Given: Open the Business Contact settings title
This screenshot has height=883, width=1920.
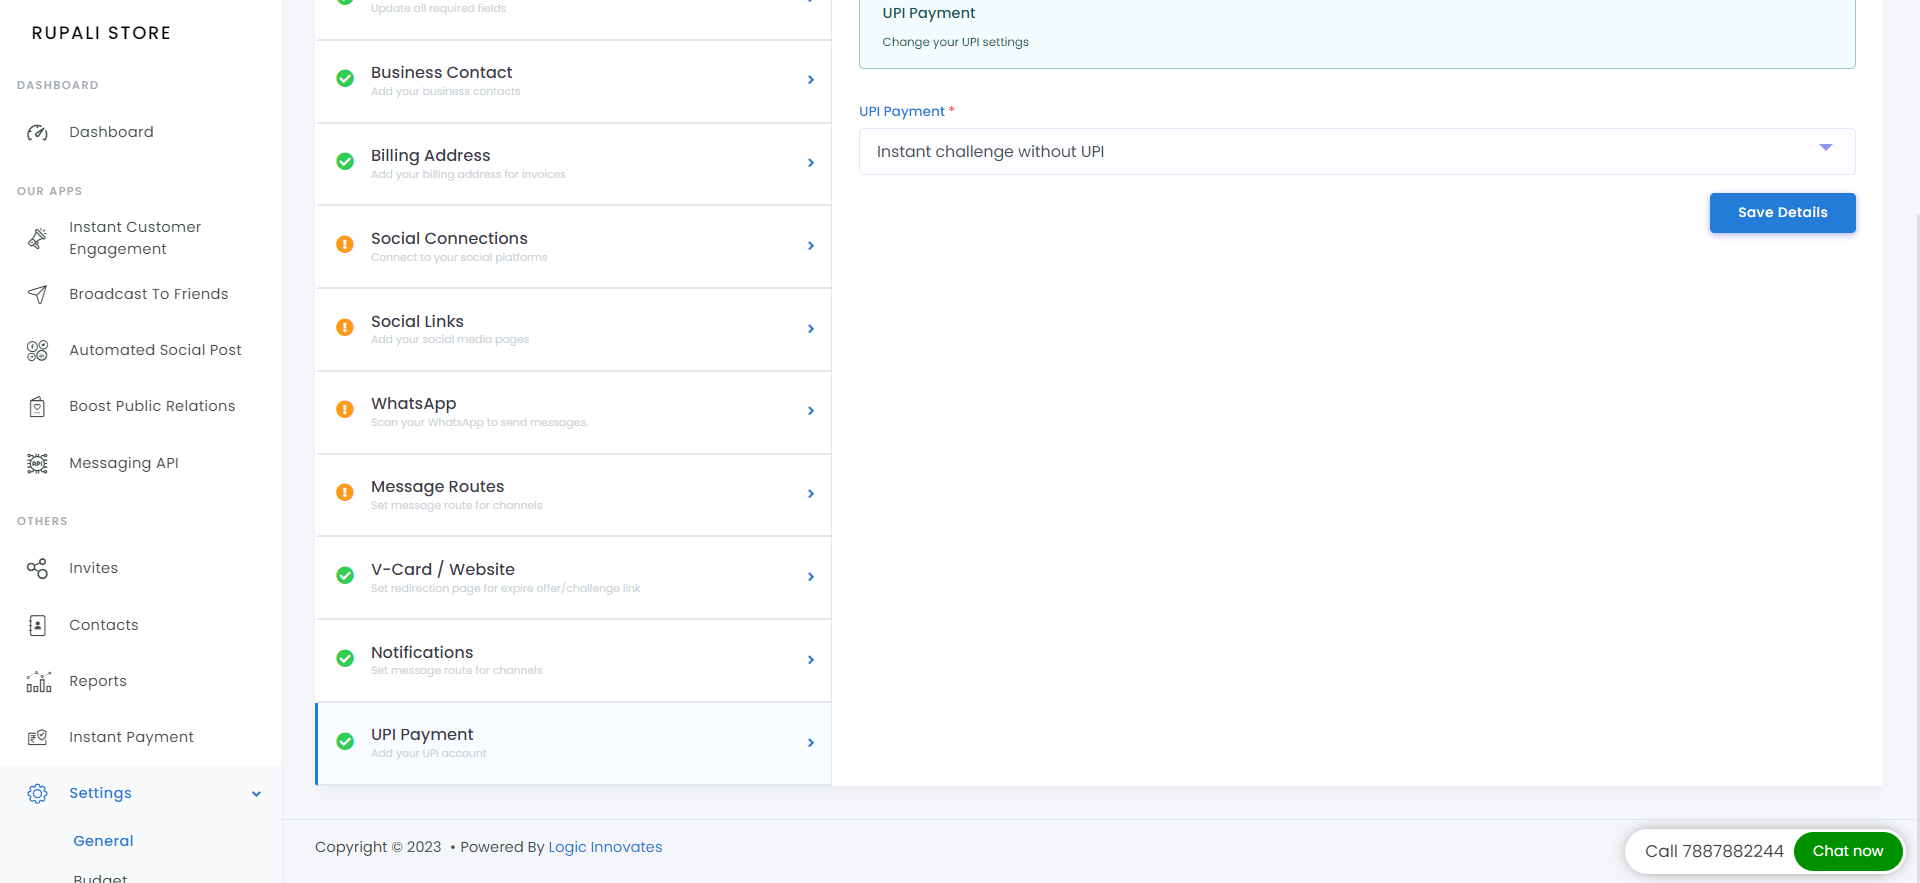Looking at the screenshot, I should [x=441, y=72].
